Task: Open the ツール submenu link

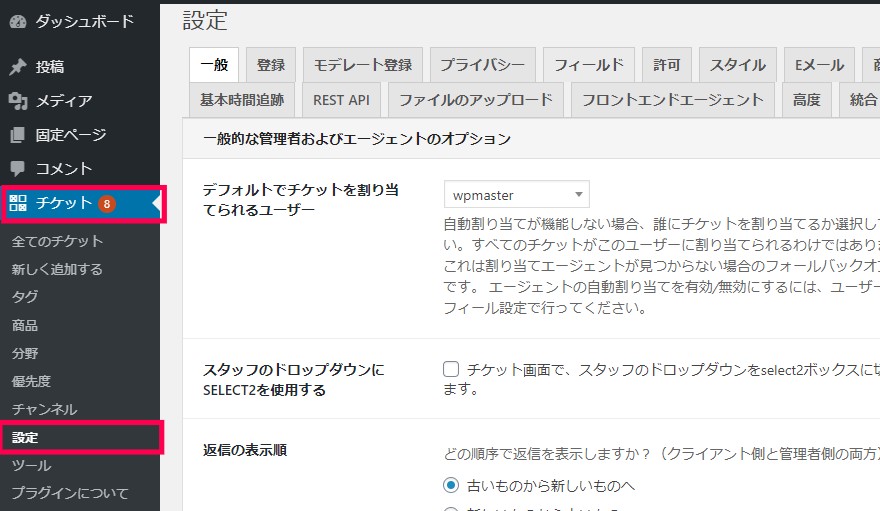Action: [x=31, y=466]
